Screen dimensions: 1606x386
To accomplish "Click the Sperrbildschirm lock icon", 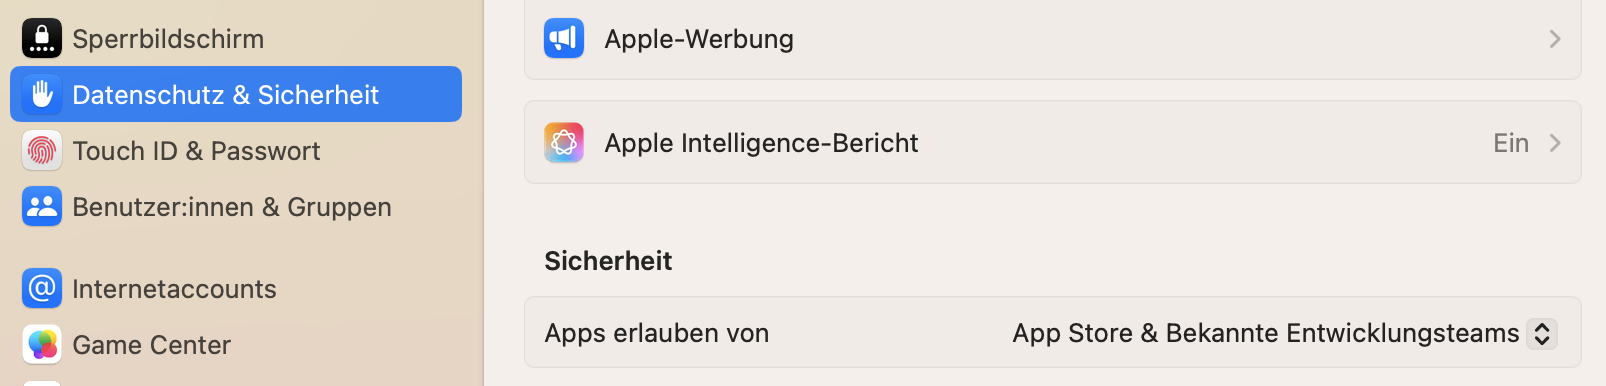I will coord(42,39).
